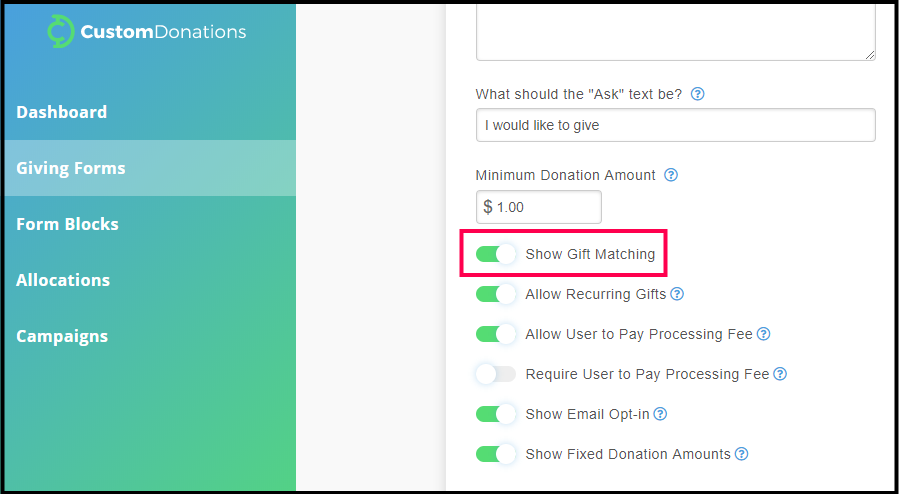
Task: Click the CustomDonations logo icon
Action: coord(61,31)
